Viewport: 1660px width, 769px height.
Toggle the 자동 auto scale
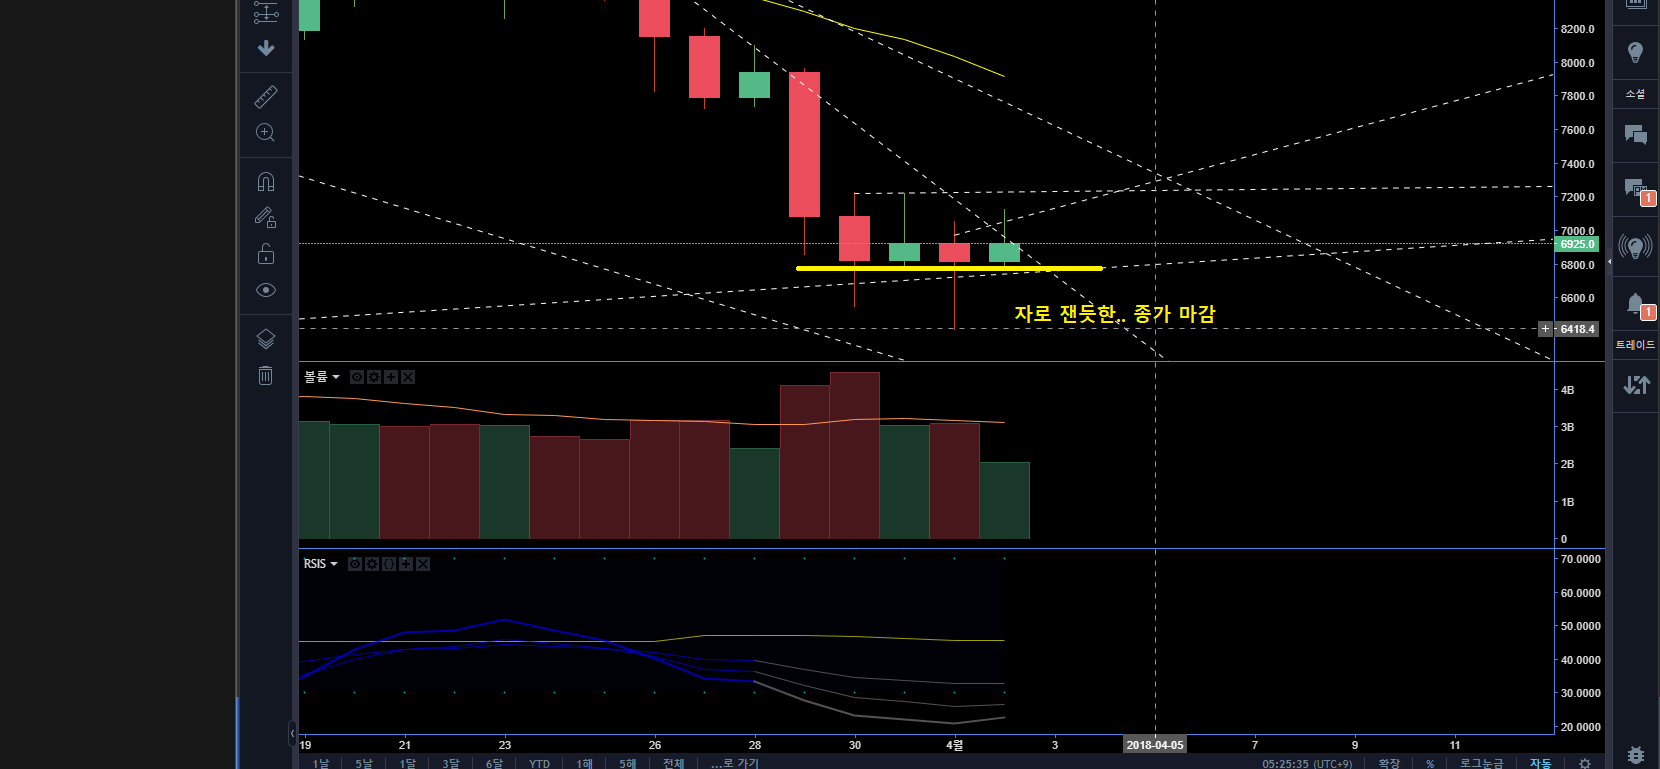click(1540, 763)
